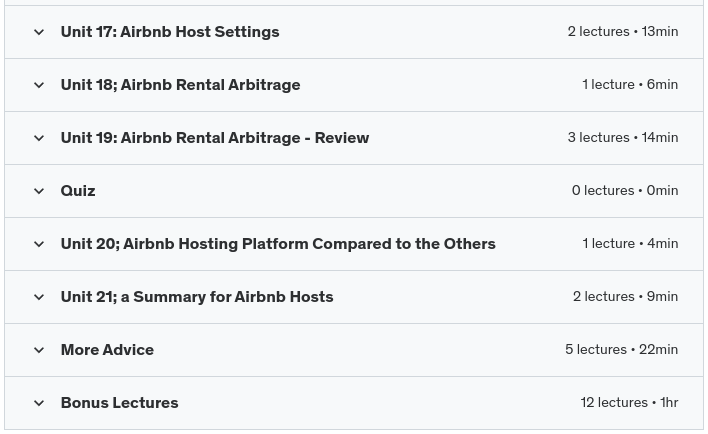Open the Quiz section title

(x=78, y=191)
